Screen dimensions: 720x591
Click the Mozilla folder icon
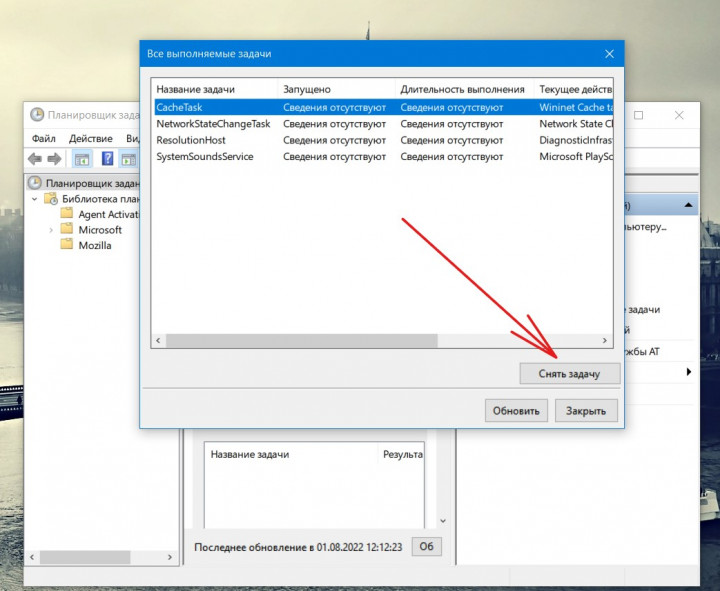point(67,245)
